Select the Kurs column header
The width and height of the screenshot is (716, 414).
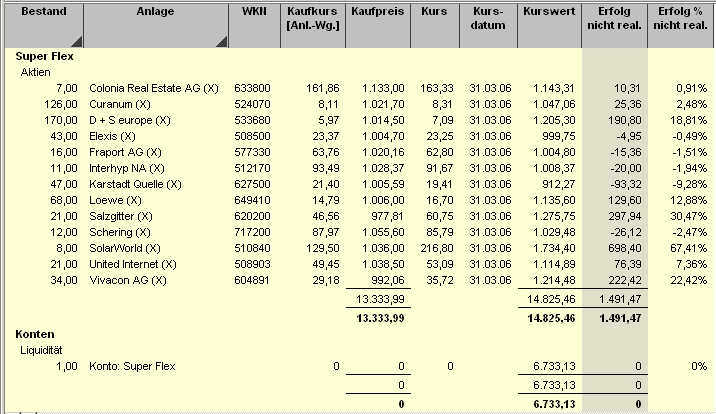(435, 26)
